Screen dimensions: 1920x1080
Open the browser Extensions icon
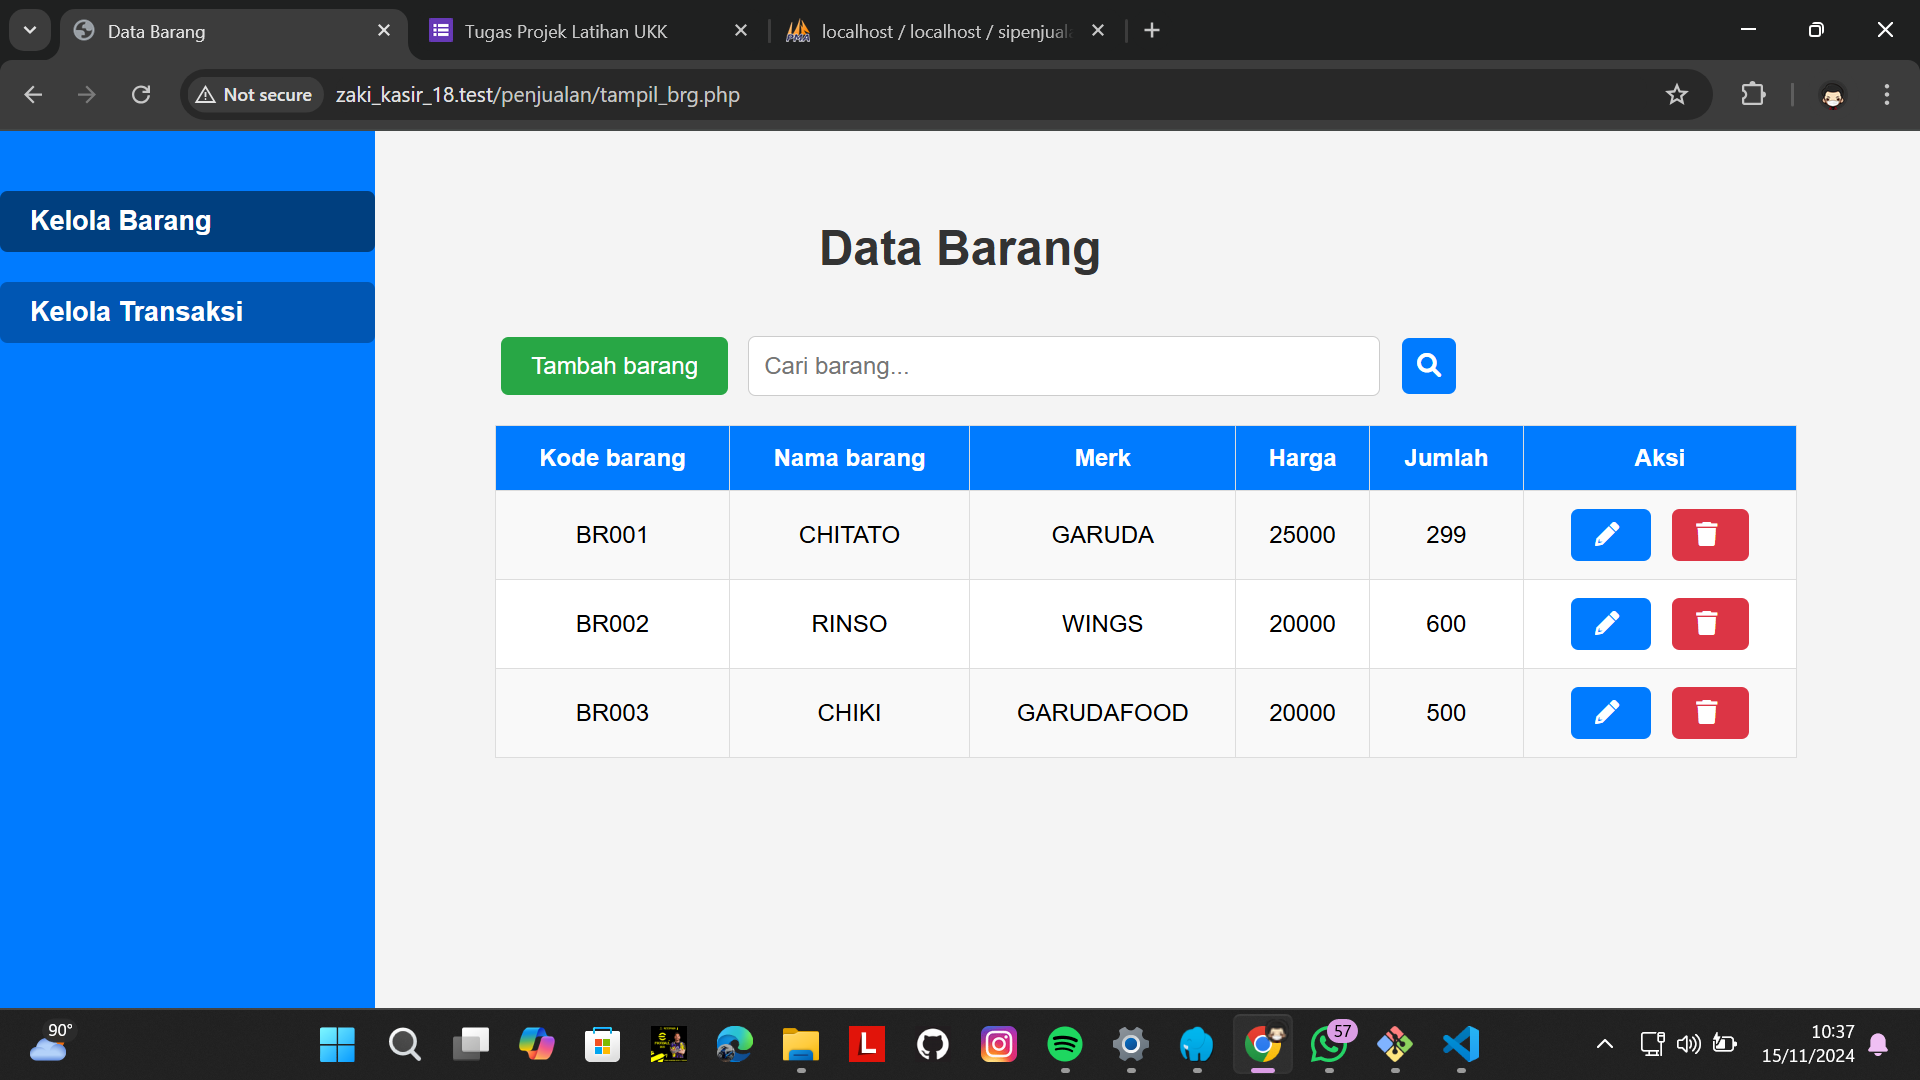tap(1753, 95)
